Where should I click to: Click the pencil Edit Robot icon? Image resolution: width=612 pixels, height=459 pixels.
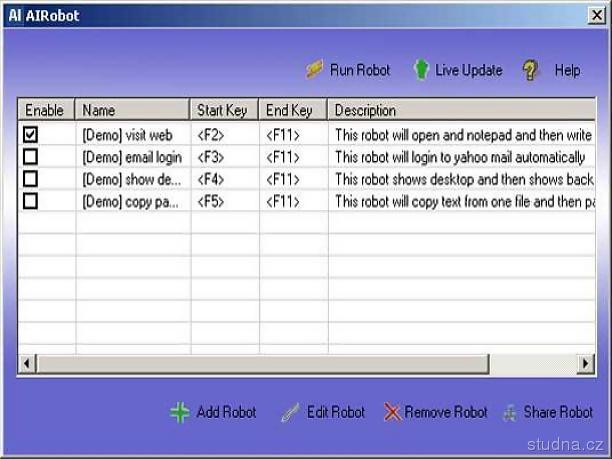pos(290,413)
